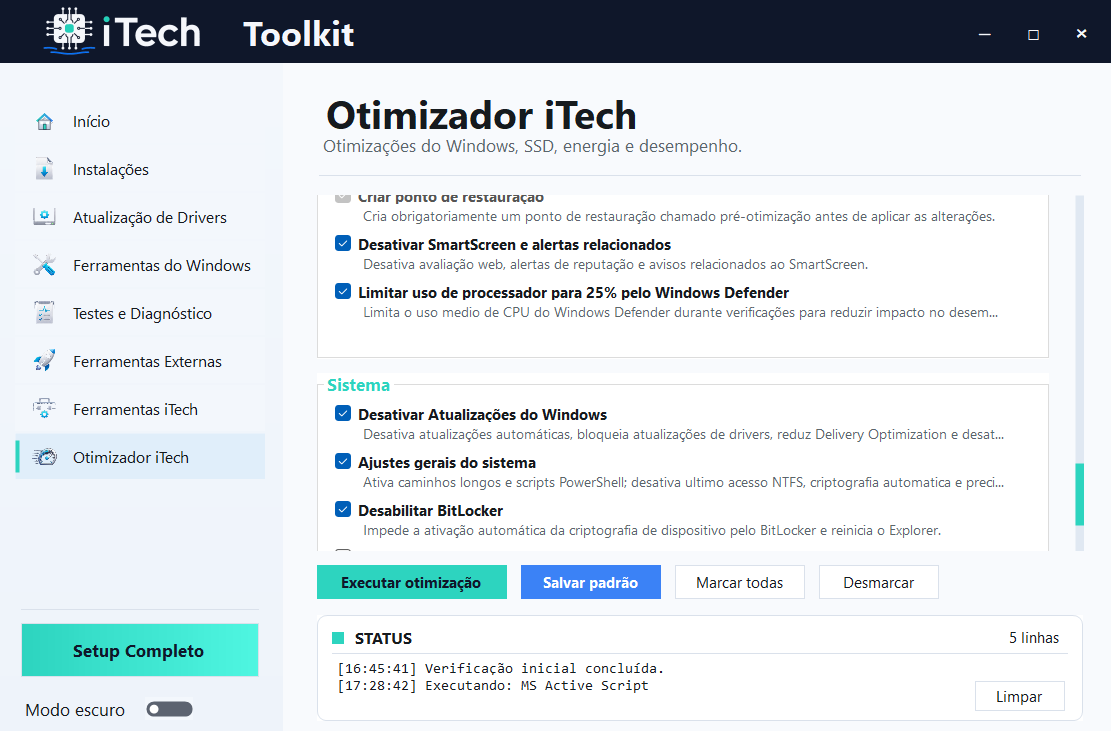Open Ferramentas iTech menu entry
The width and height of the screenshot is (1111, 731).
click(x=140, y=409)
